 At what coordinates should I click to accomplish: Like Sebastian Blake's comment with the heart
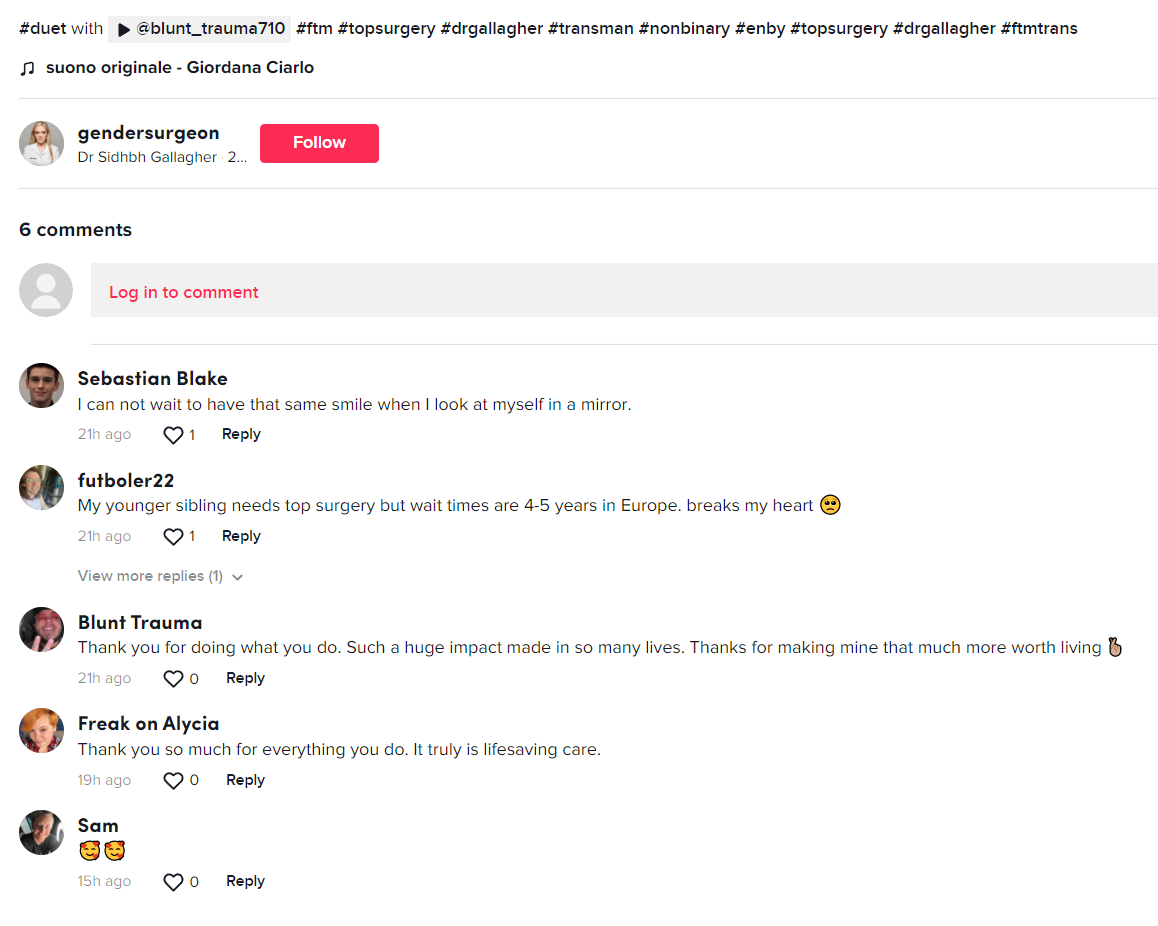pyautogui.click(x=173, y=435)
